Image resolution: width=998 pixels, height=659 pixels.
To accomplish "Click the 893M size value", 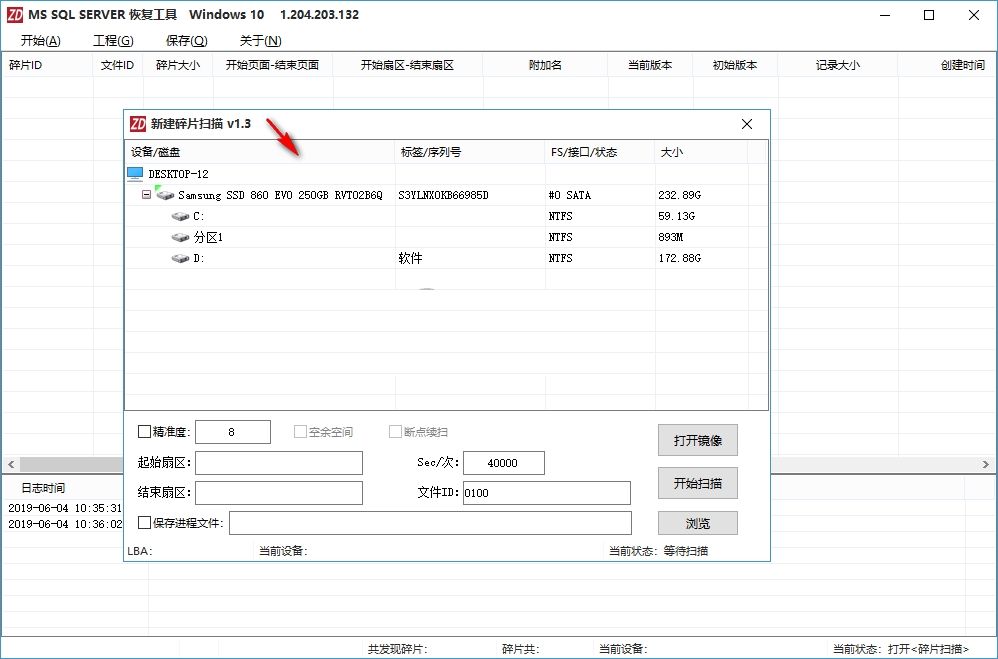I will (x=671, y=237).
